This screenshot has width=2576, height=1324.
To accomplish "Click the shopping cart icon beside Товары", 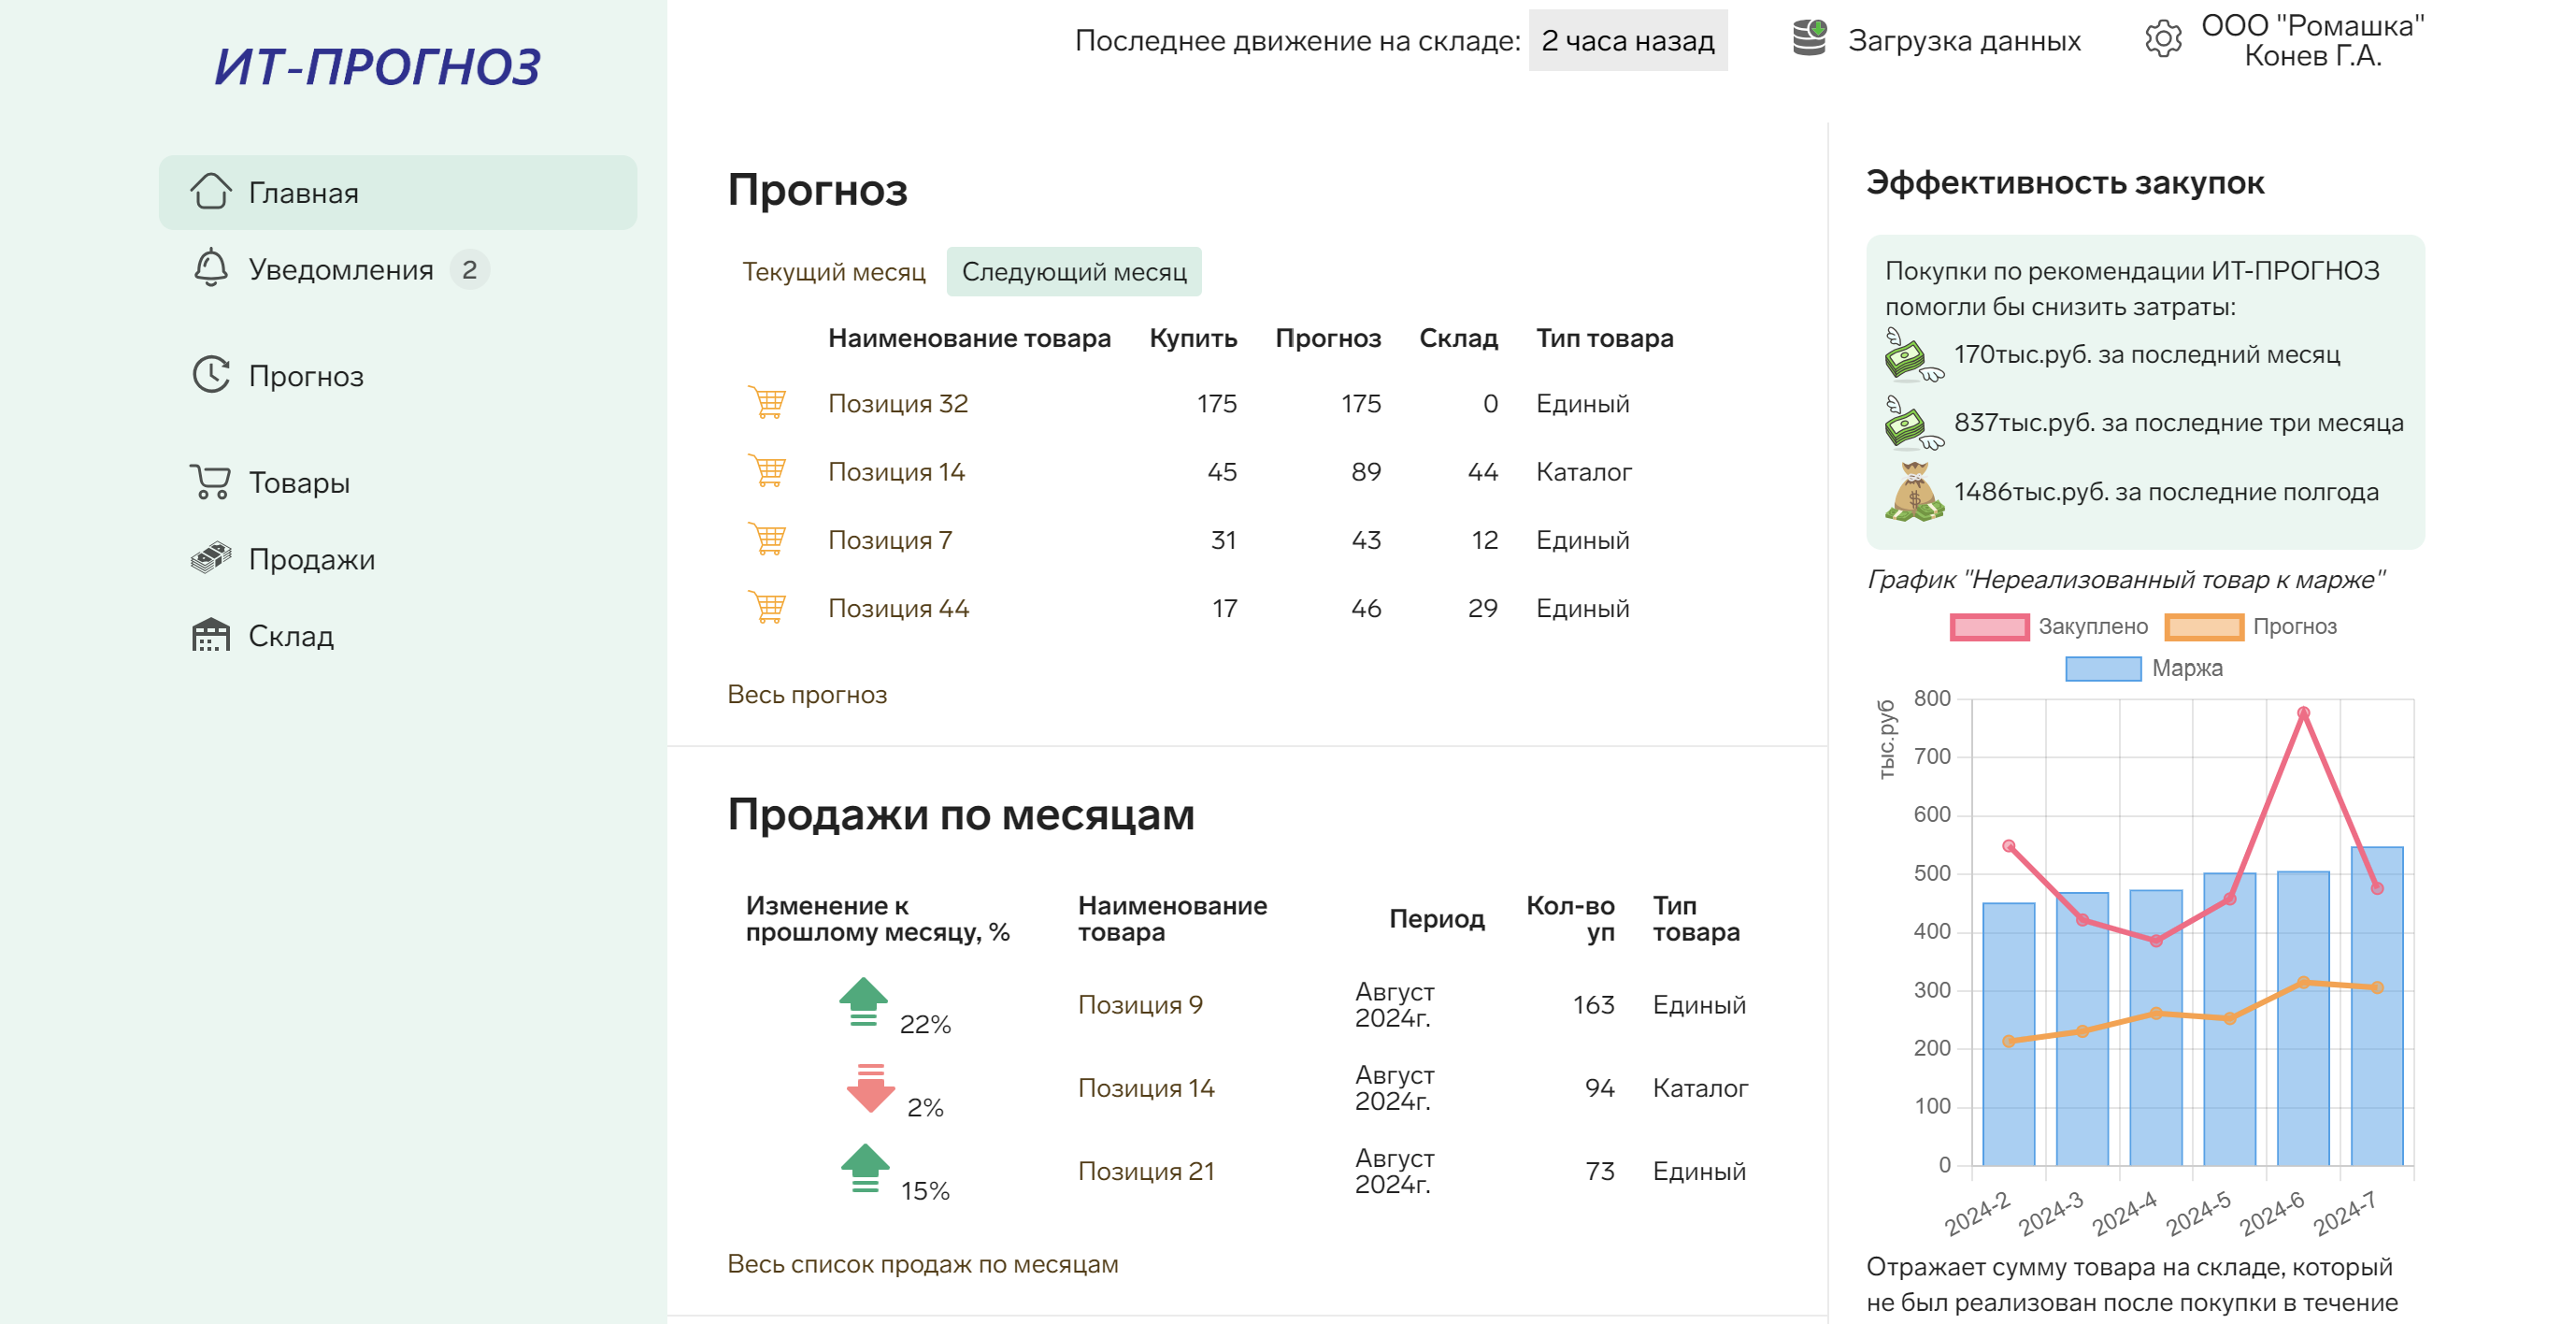I will (211, 482).
